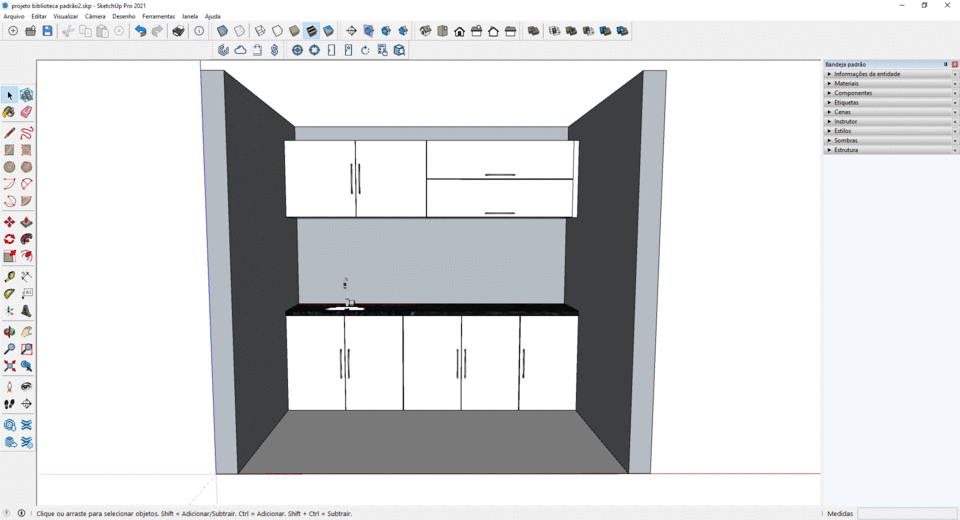The image size is (960, 520).
Task: Enable Monochrome face style
Action: [x=329, y=31]
